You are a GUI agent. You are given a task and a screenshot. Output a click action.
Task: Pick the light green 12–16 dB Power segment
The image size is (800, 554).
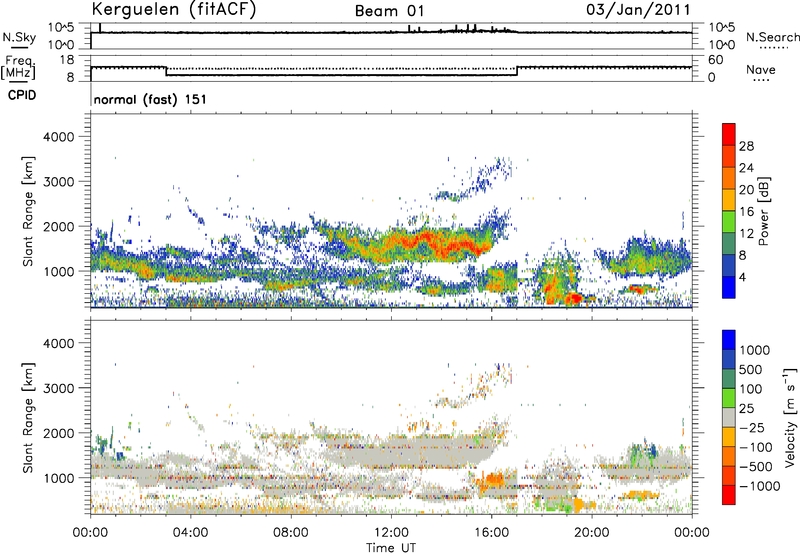click(729, 221)
